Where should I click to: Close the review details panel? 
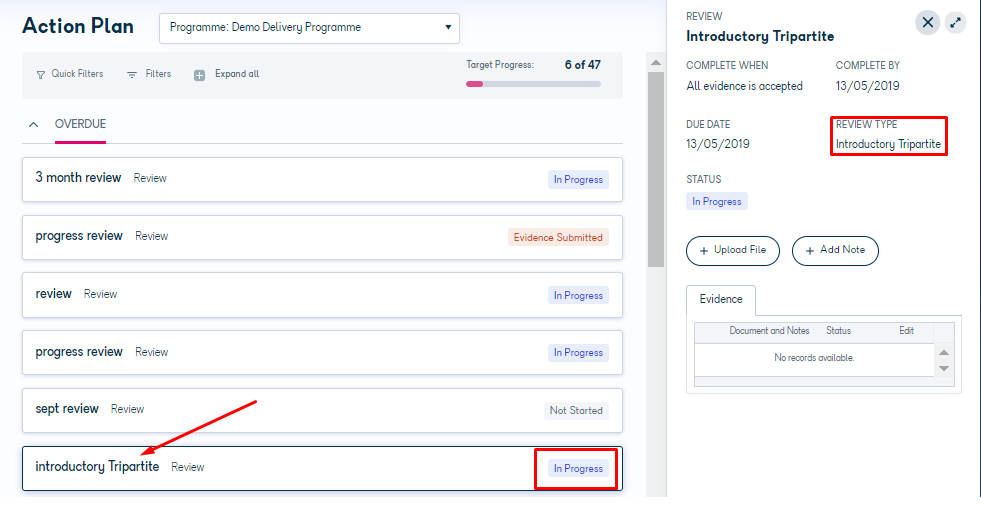coord(928,23)
